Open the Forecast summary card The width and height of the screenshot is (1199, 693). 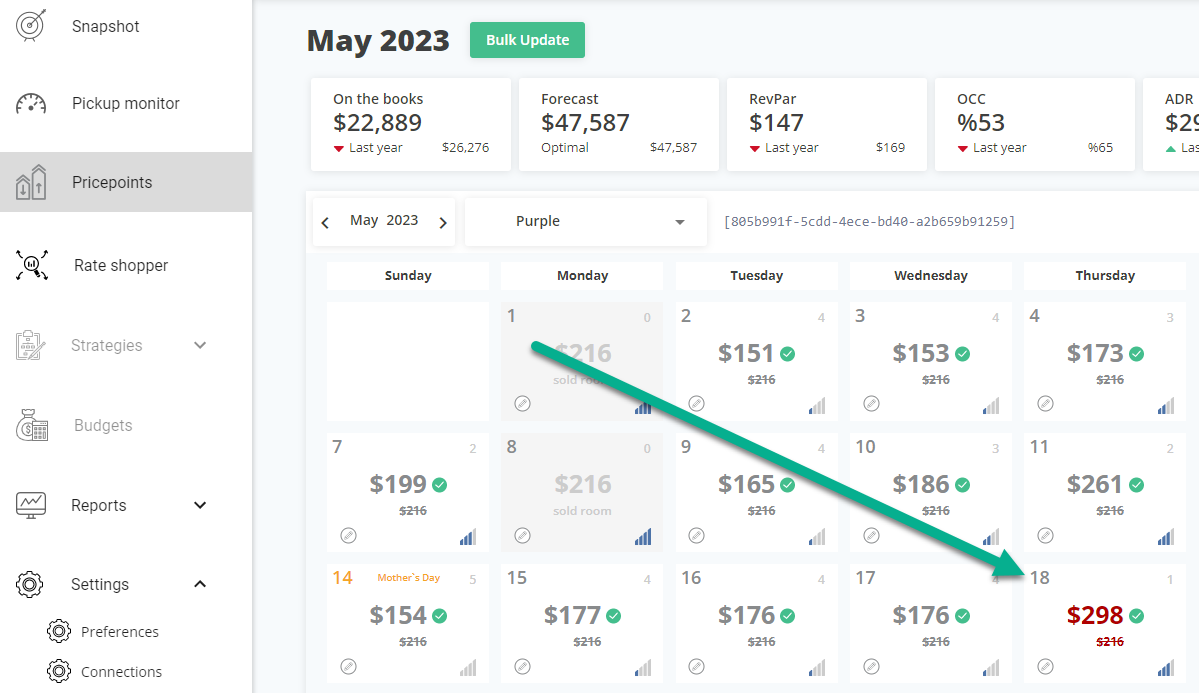point(619,124)
